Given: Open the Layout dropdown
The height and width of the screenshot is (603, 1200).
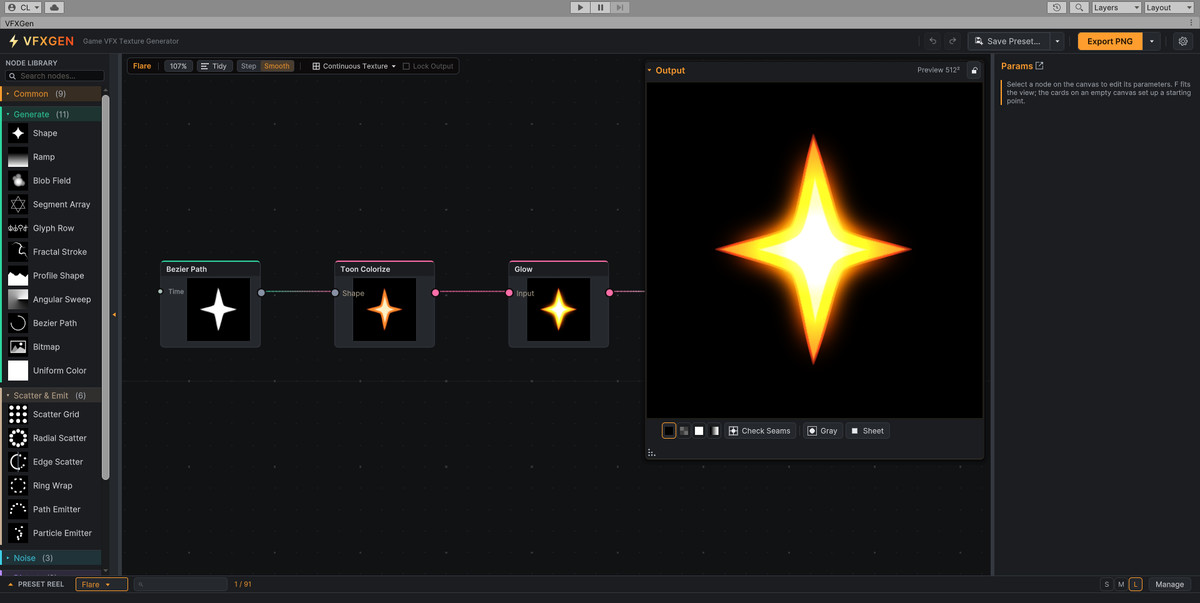Looking at the screenshot, I should click(1170, 7).
